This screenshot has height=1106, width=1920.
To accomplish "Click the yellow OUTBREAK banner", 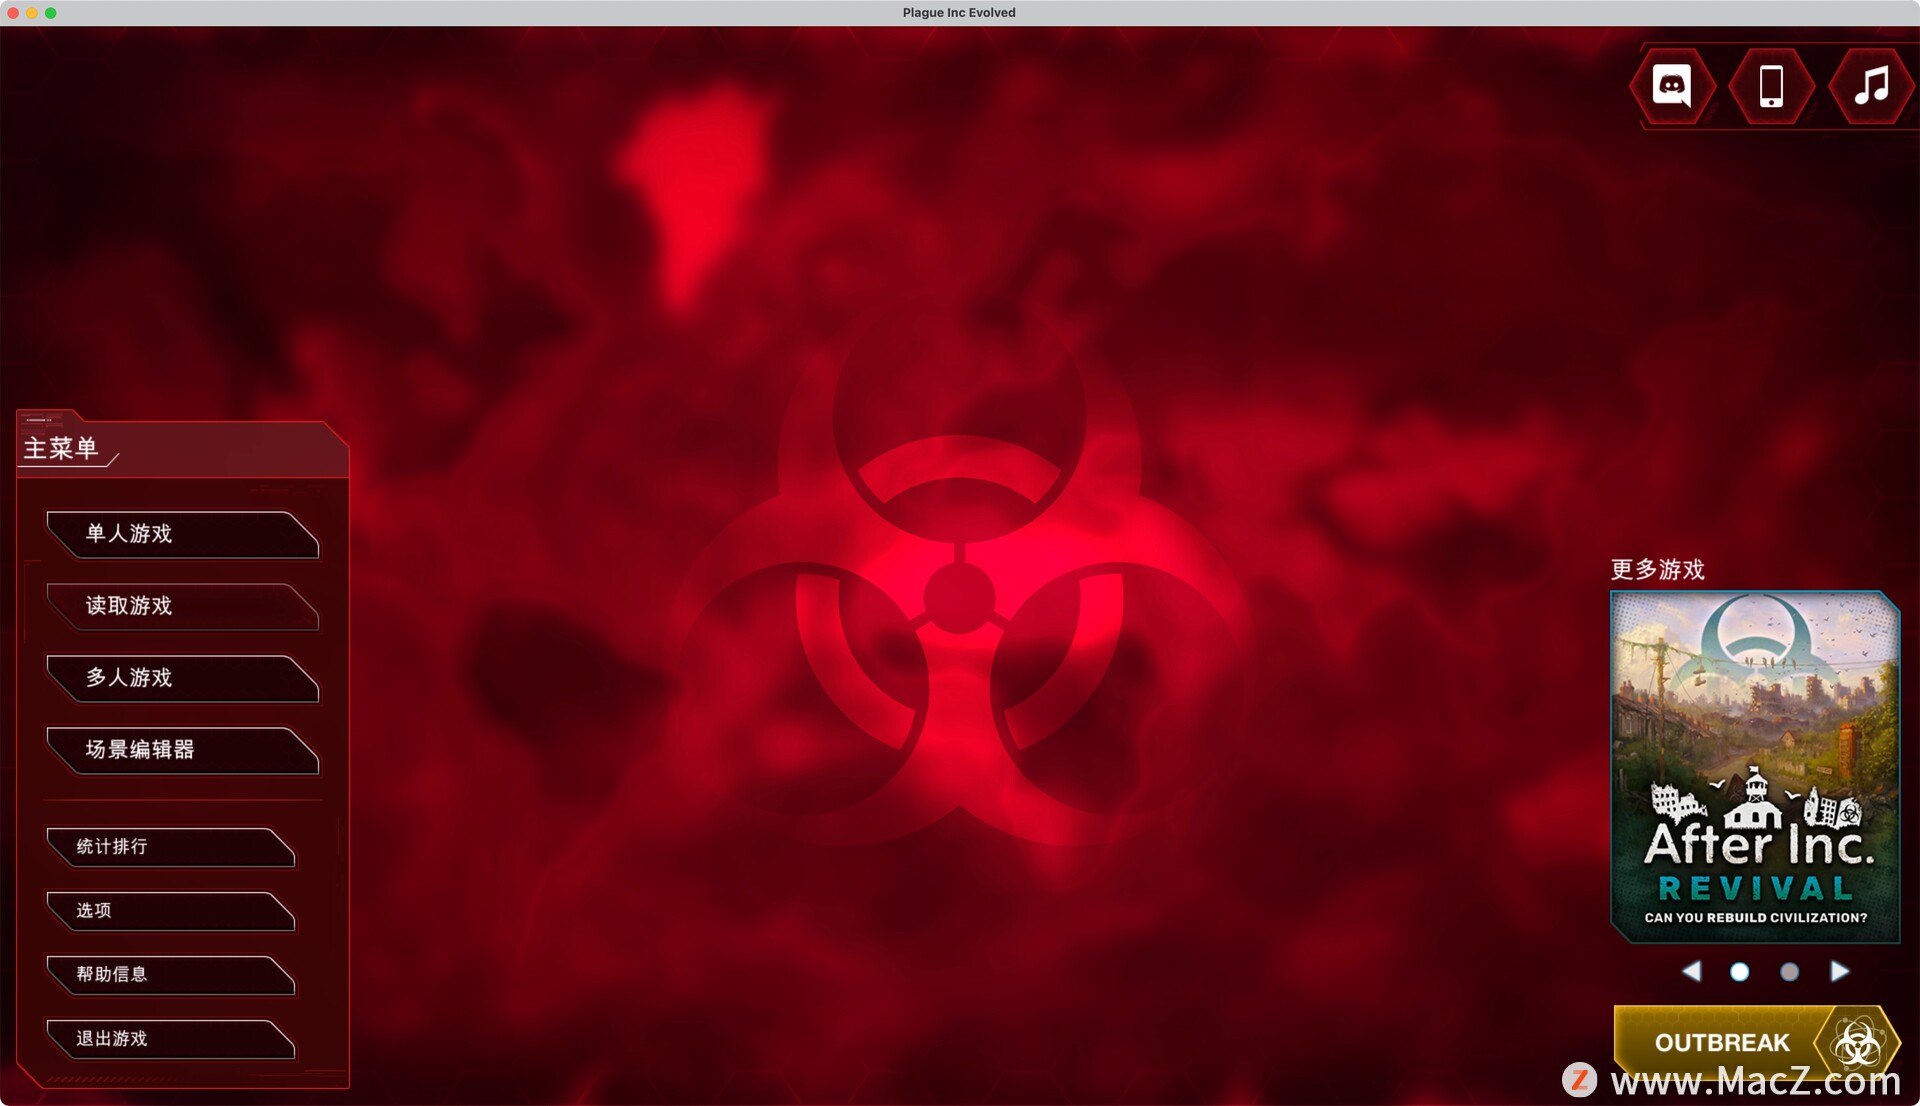I will 1720,1043.
